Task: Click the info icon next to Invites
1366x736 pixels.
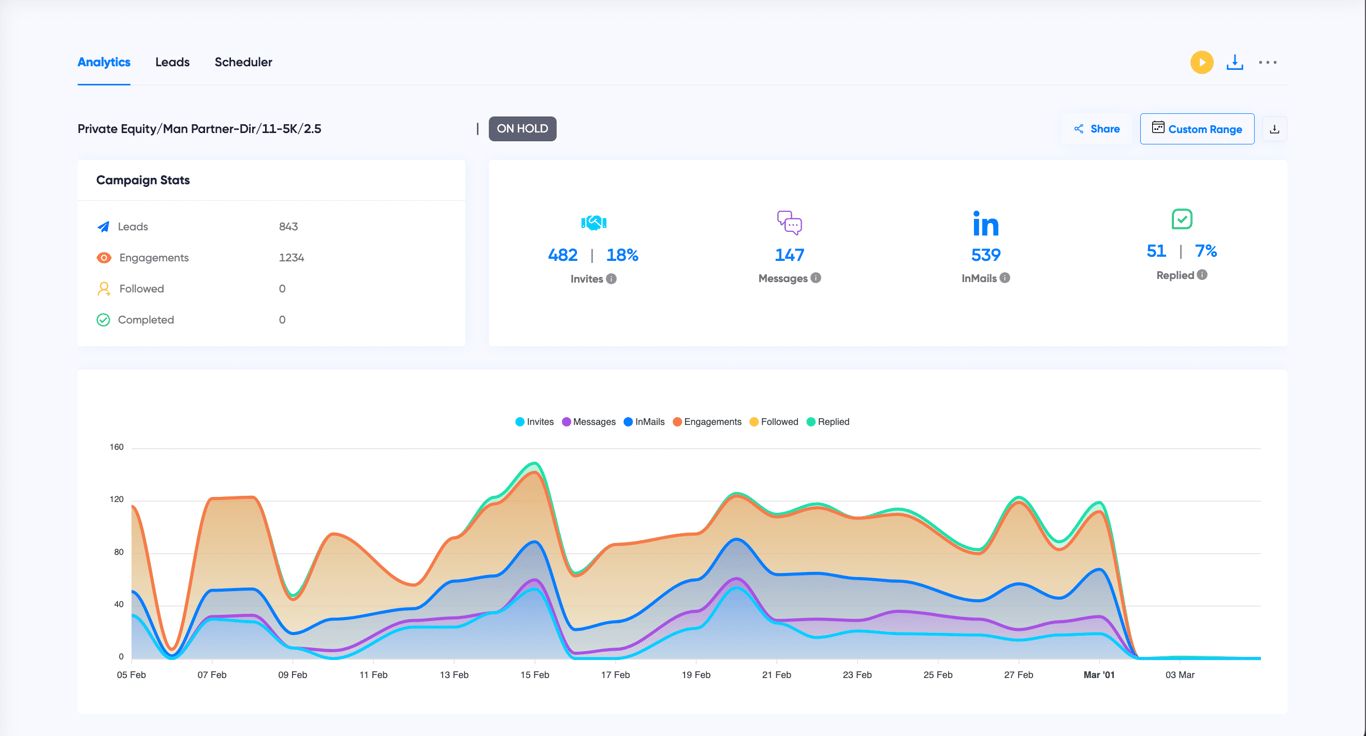Action: tap(611, 279)
